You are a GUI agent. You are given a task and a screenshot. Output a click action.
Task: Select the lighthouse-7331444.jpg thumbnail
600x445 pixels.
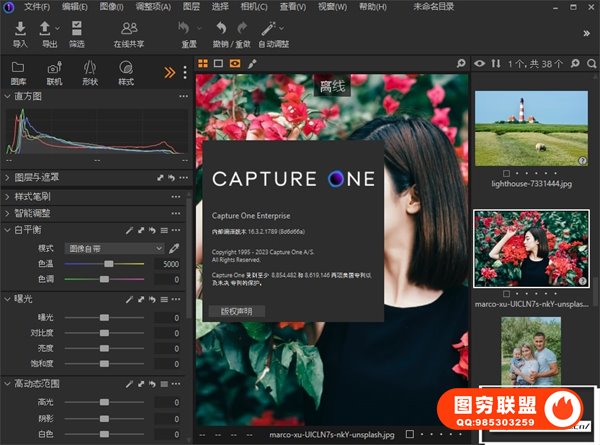[x=531, y=128]
